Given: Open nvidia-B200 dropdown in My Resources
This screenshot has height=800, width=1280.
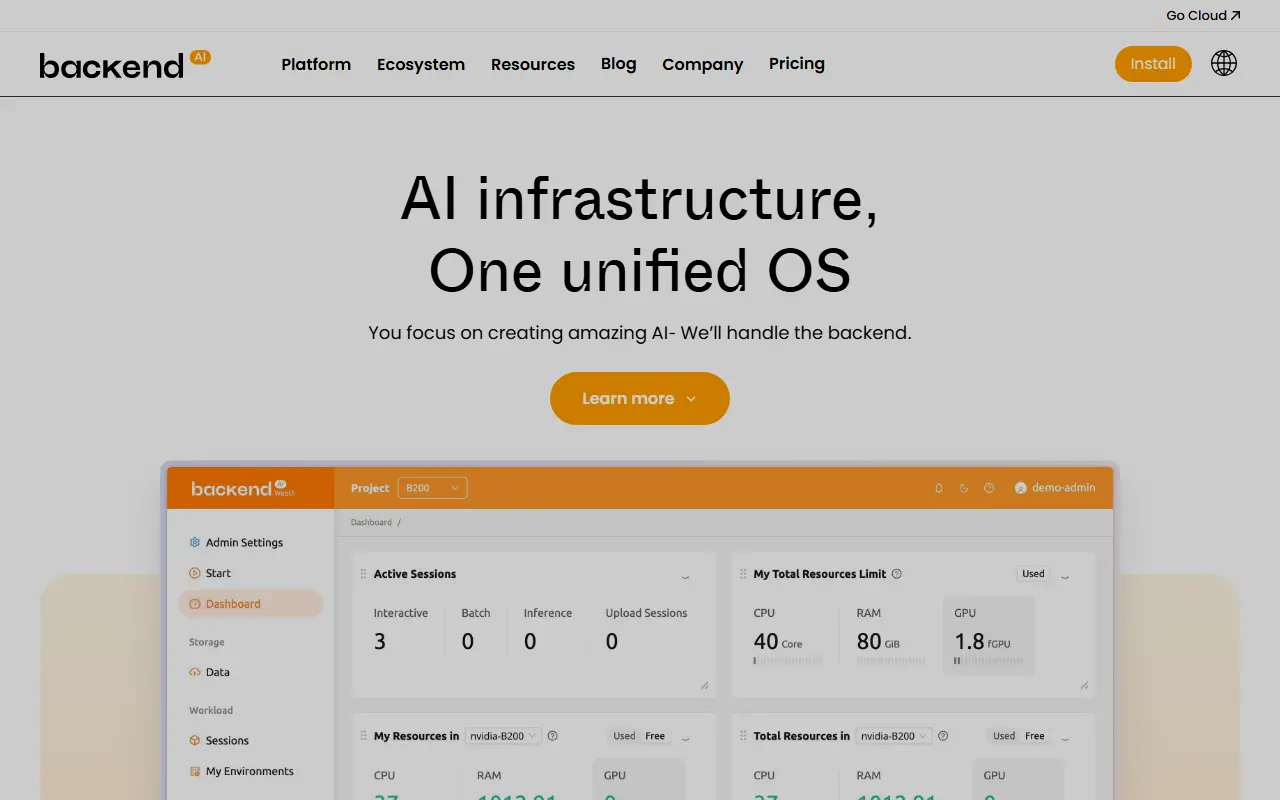Looking at the screenshot, I should 504,736.
